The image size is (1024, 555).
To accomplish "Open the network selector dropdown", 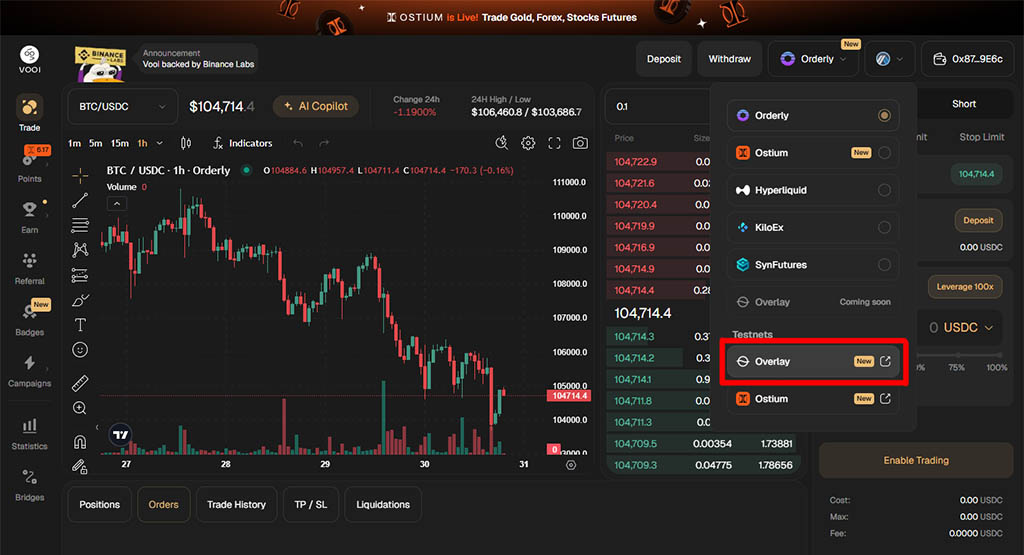I will pyautogui.click(x=889, y=59).
